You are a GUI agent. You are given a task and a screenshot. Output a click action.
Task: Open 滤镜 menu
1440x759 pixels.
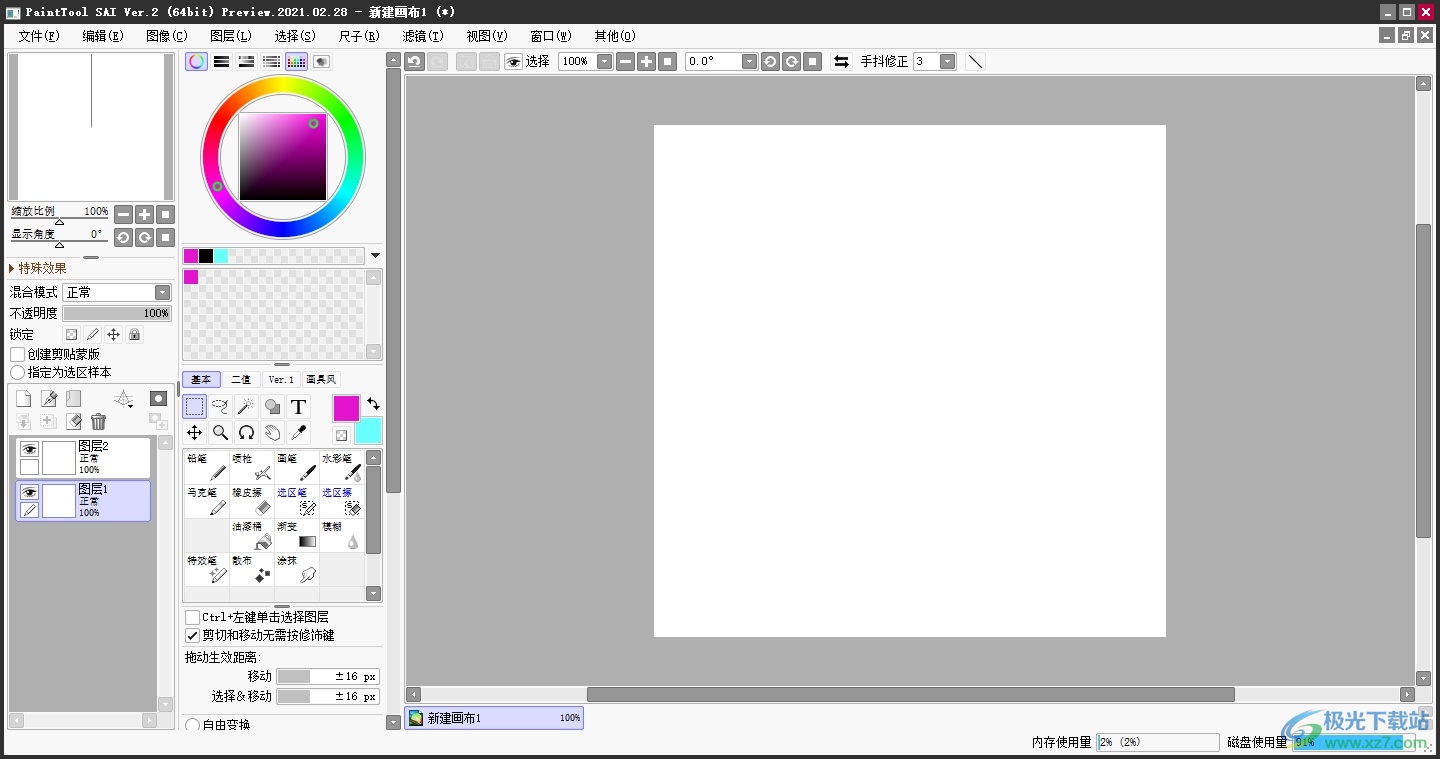coord(423,36)
